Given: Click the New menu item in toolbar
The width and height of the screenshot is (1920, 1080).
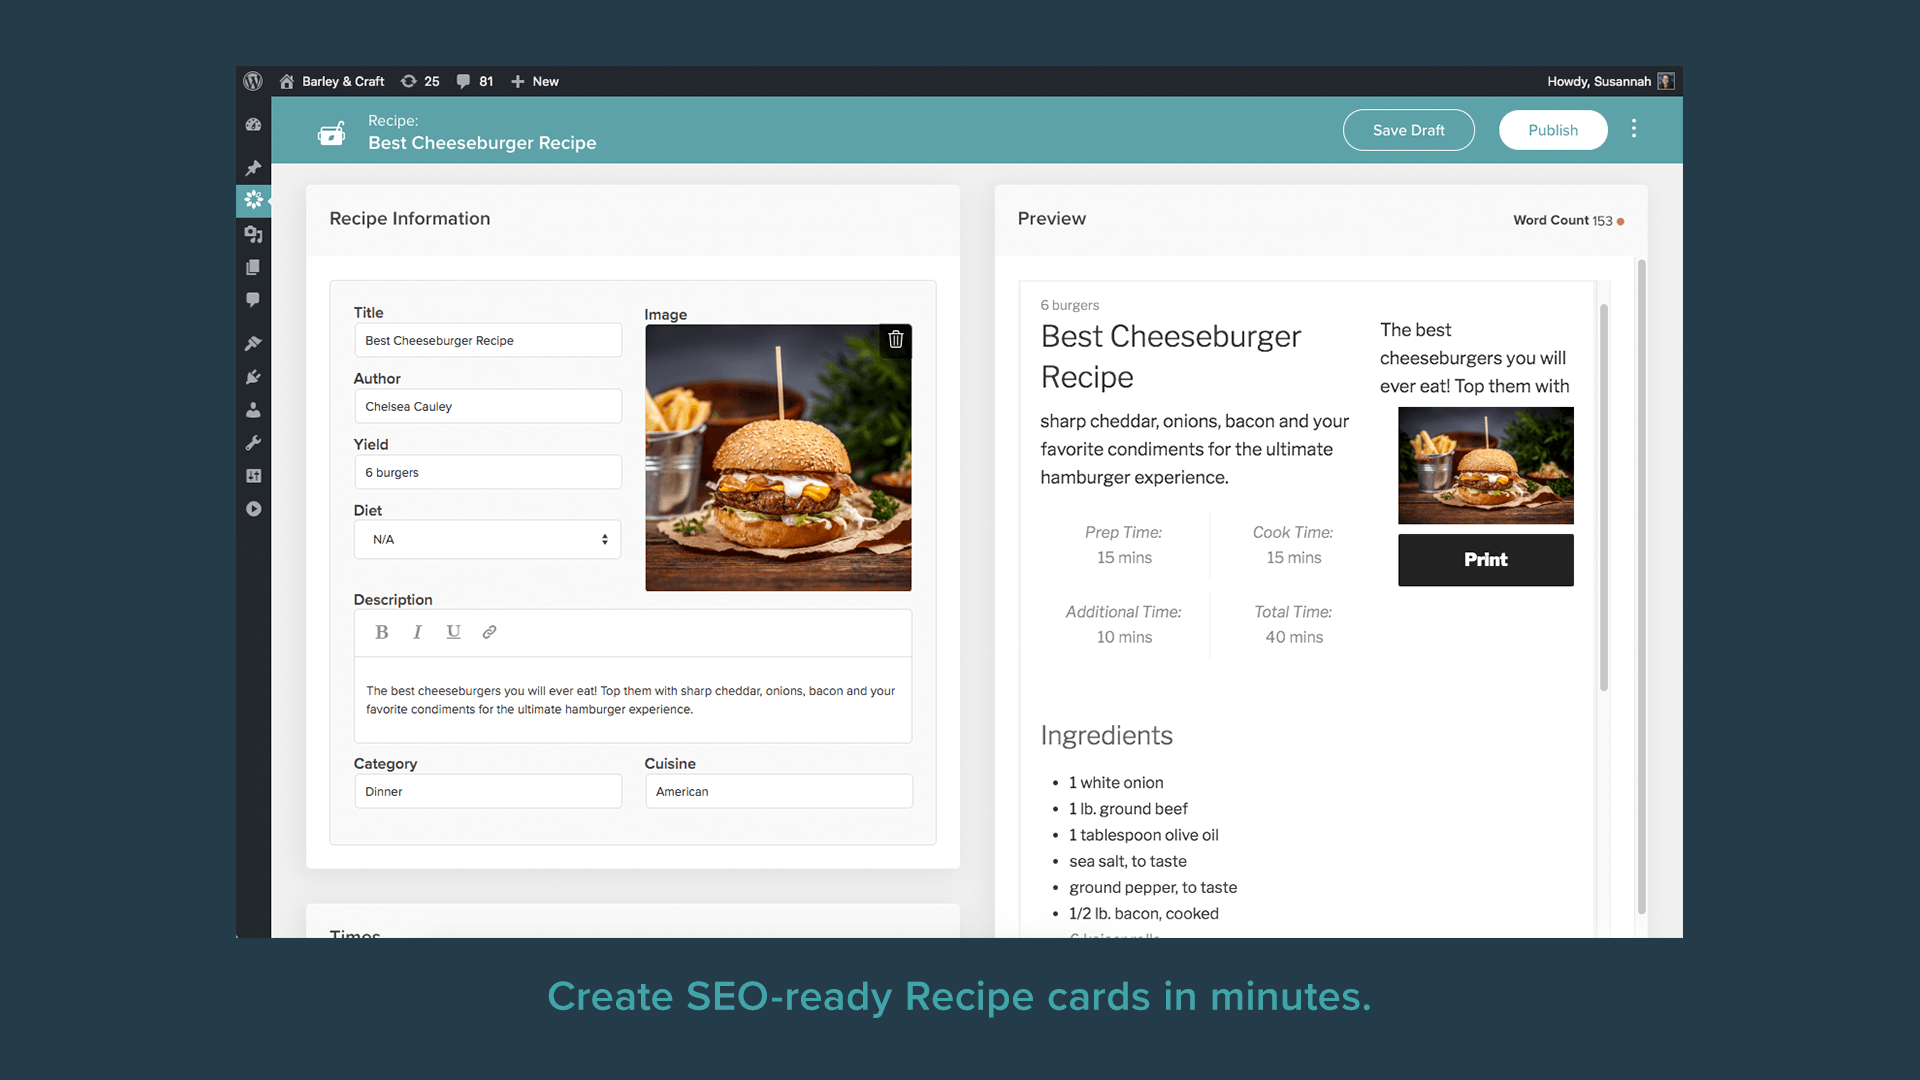Looking at the screenshot, I should (533, 80).
